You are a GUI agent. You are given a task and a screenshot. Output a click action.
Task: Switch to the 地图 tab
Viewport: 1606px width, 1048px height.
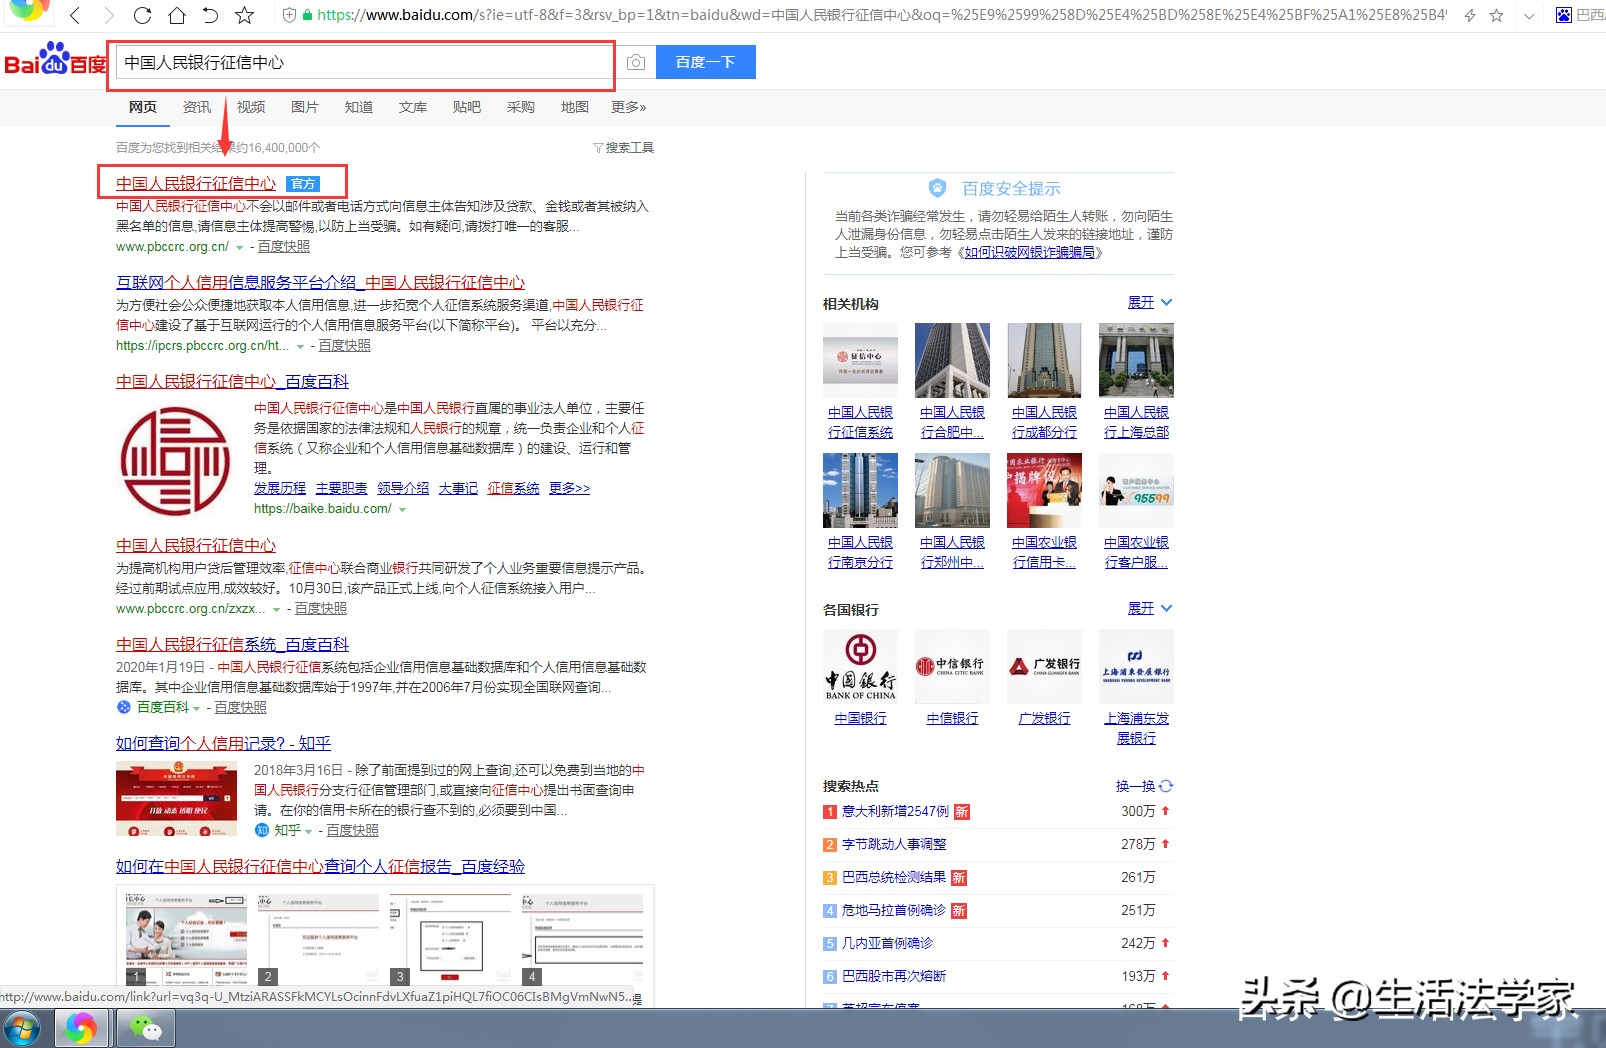point(574,107)
